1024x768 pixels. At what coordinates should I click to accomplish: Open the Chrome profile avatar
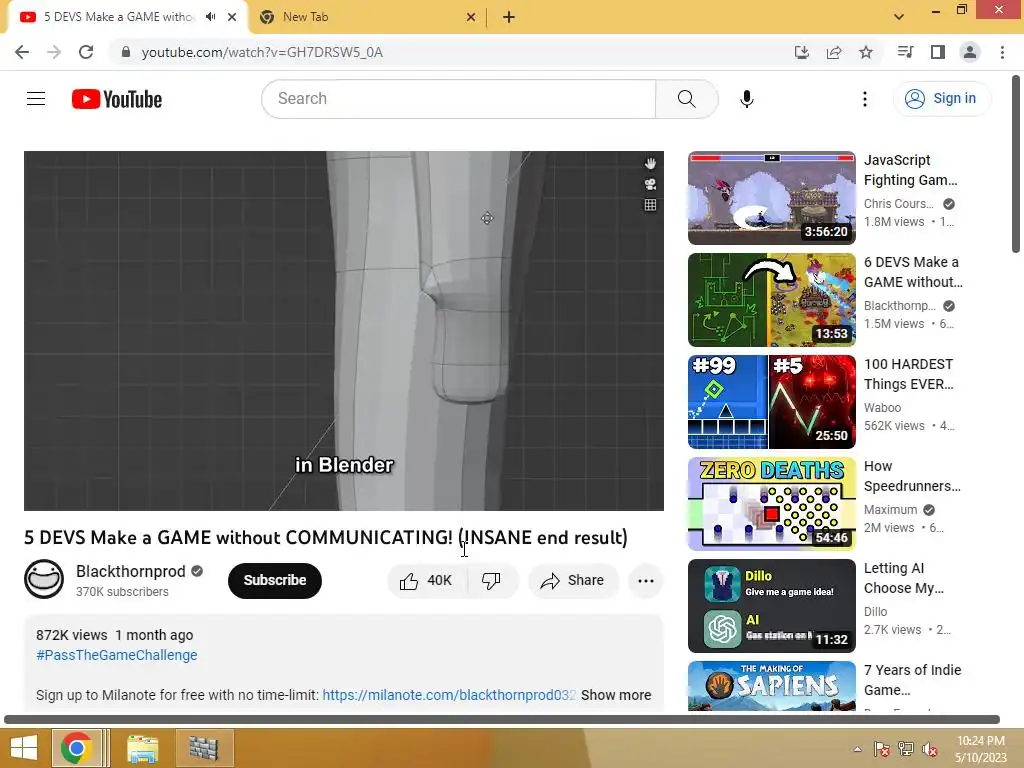tap(970, 52)
